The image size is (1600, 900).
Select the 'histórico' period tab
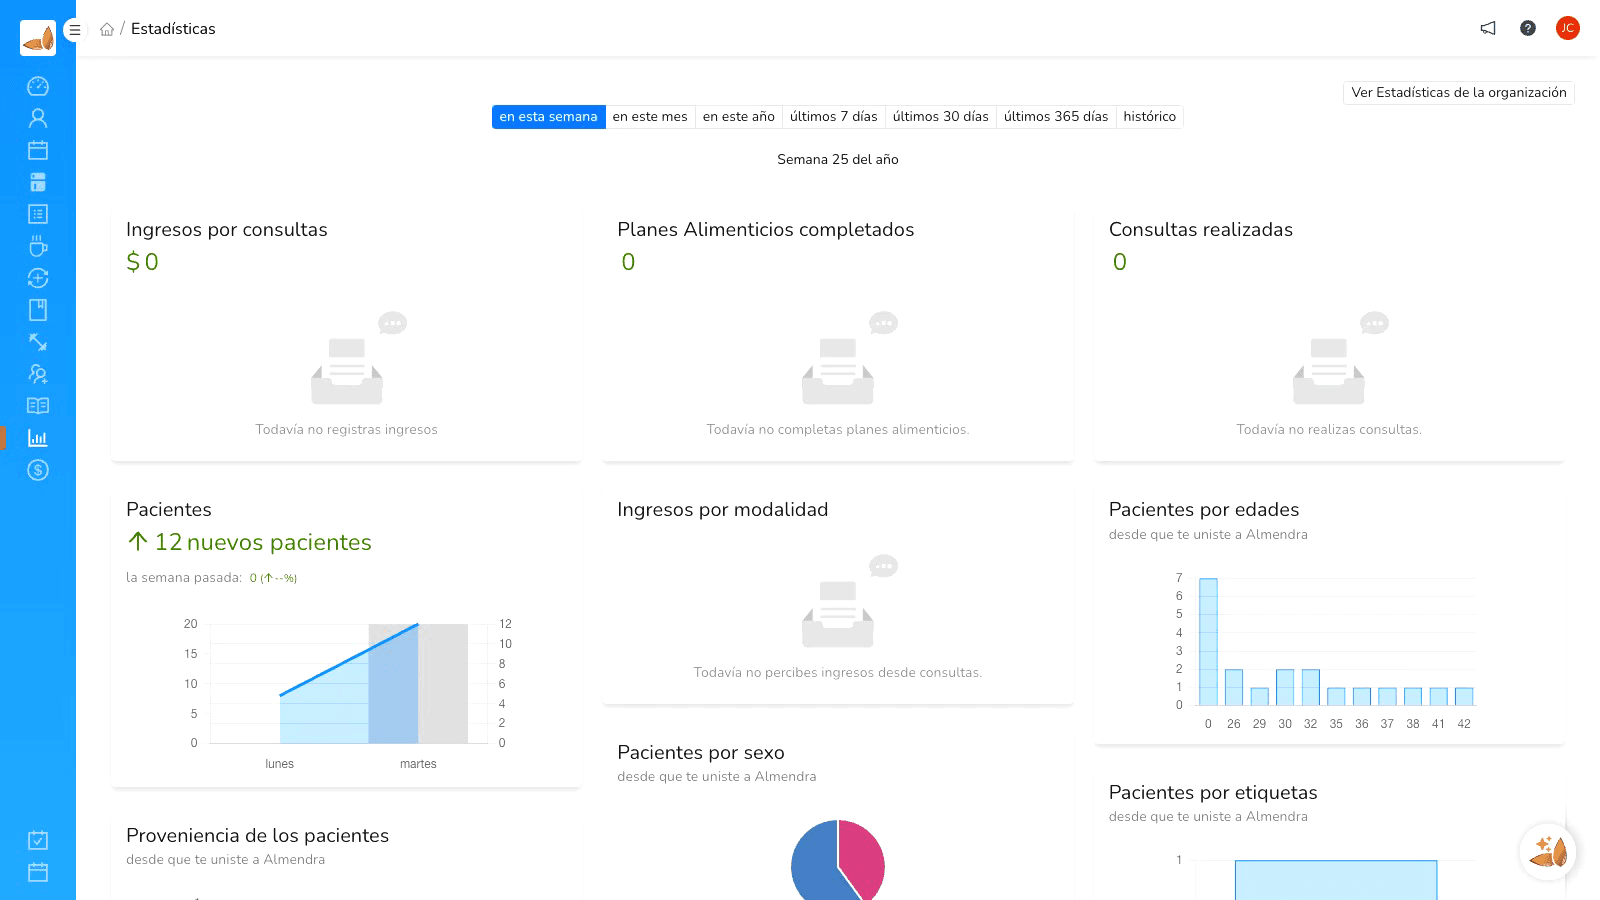coord(1150,117)
